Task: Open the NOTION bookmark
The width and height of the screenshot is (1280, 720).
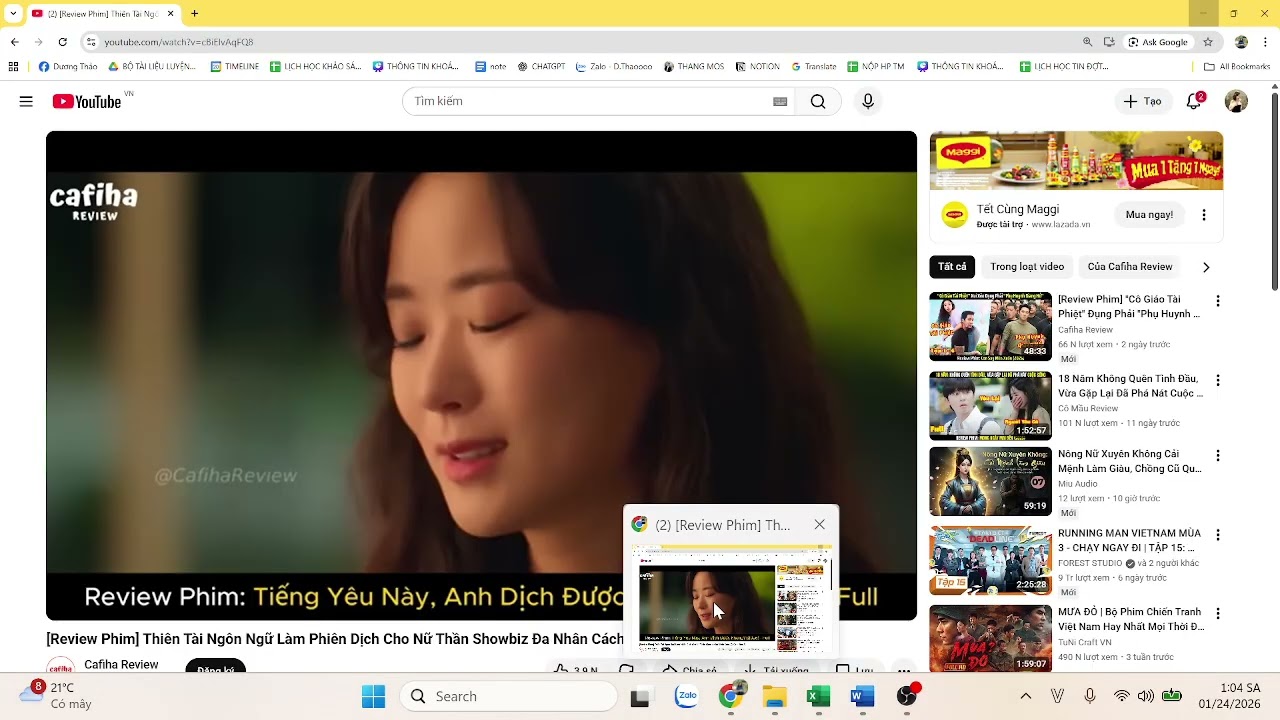Action: 757,67
